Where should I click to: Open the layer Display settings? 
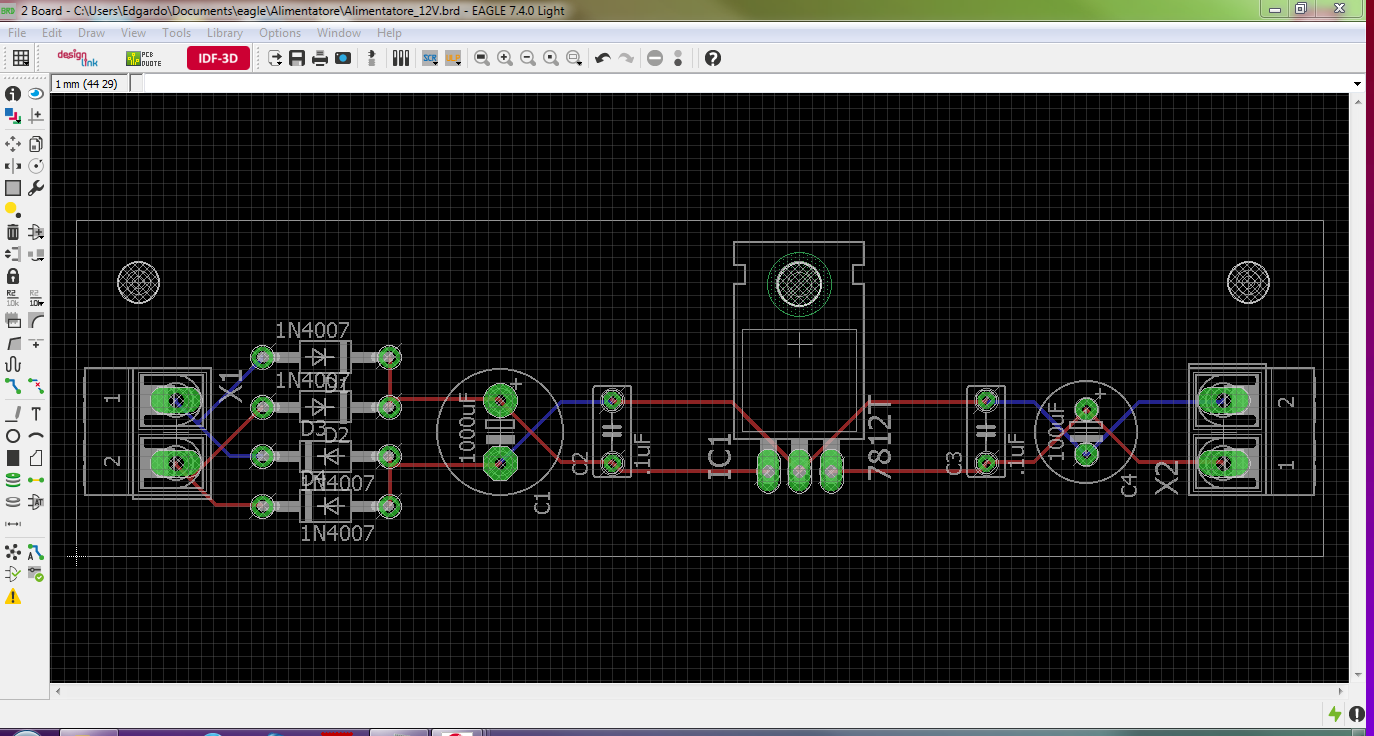pyautogui.click(x=13, y=115)
